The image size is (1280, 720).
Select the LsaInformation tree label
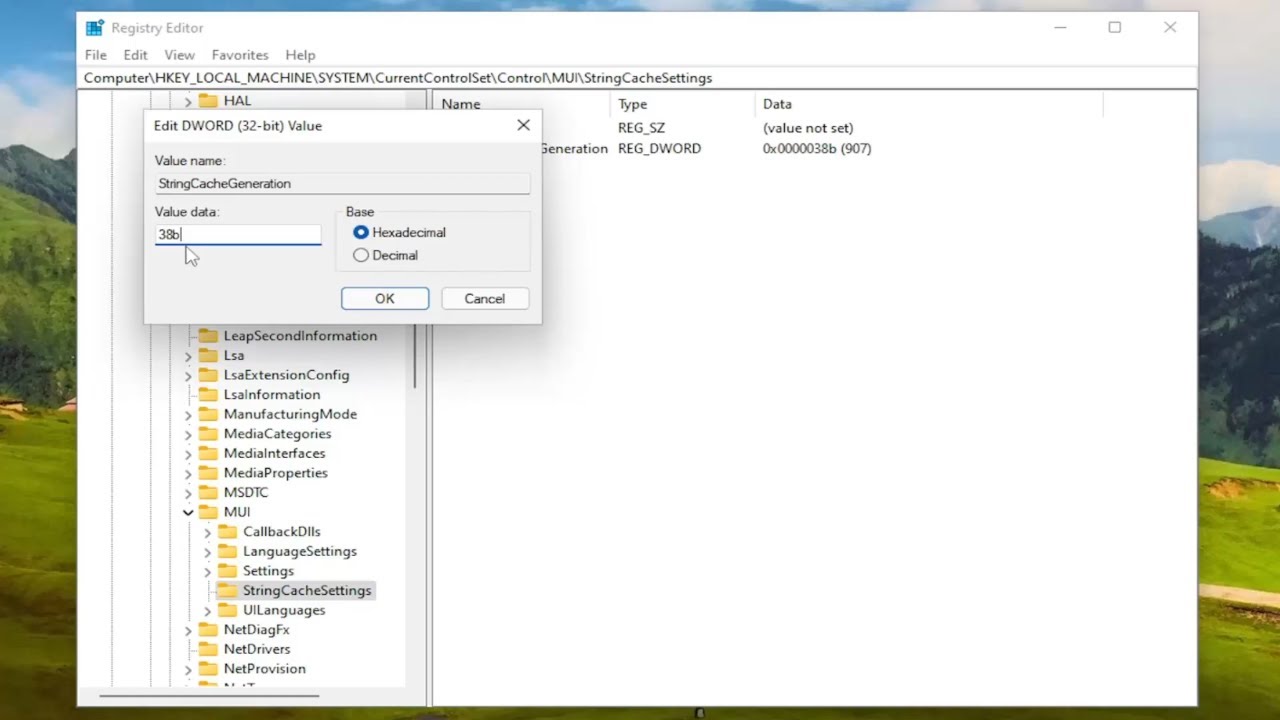(x=272, y=395)
